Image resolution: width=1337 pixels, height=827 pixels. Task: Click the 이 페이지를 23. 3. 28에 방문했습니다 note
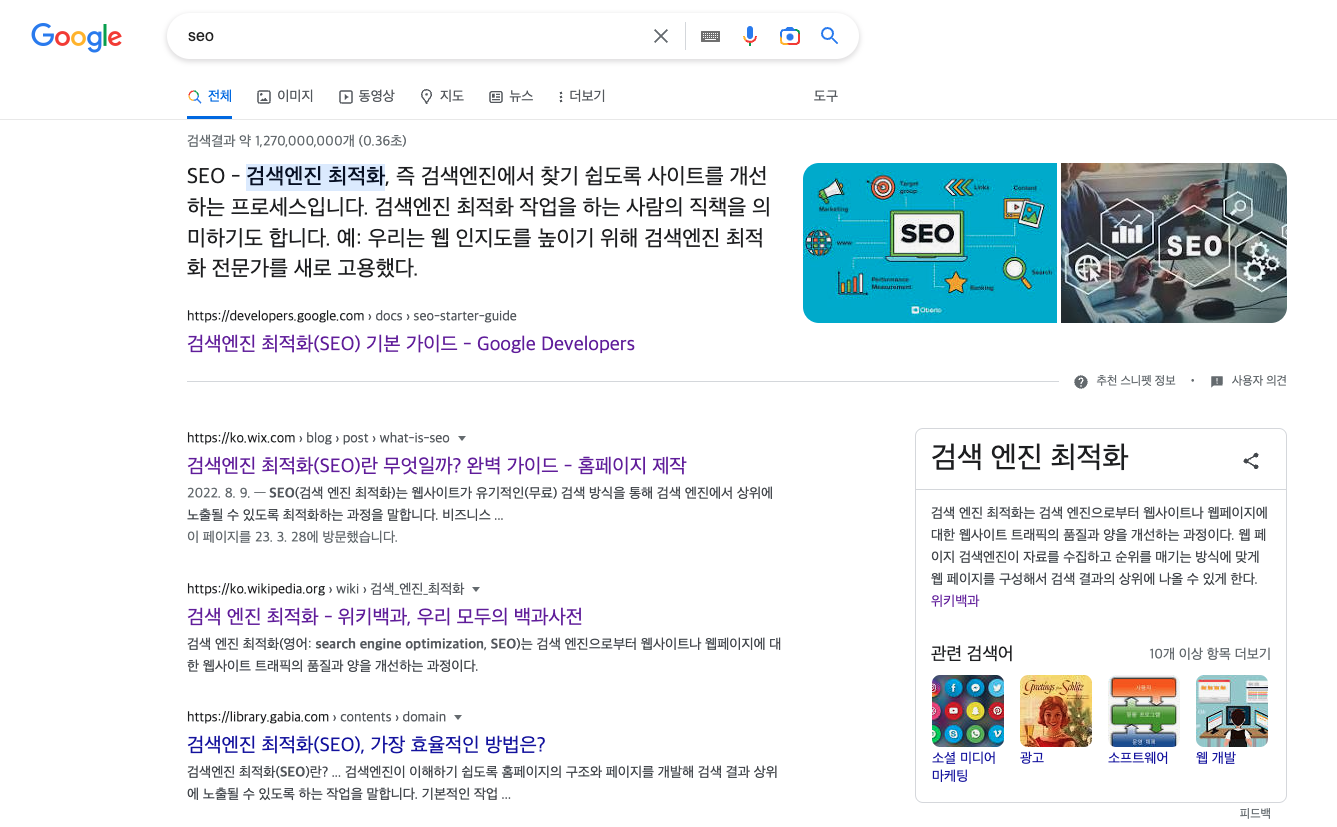[x=292, y=537]
